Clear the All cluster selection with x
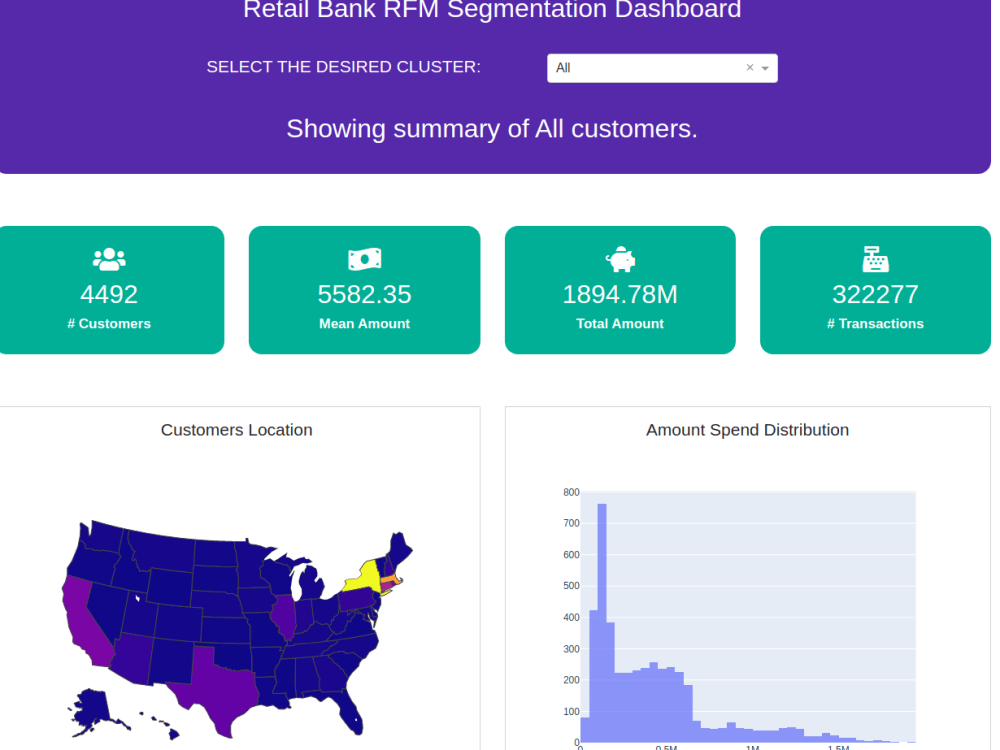This screenshot has width=1000, height=750. [750, 68]
